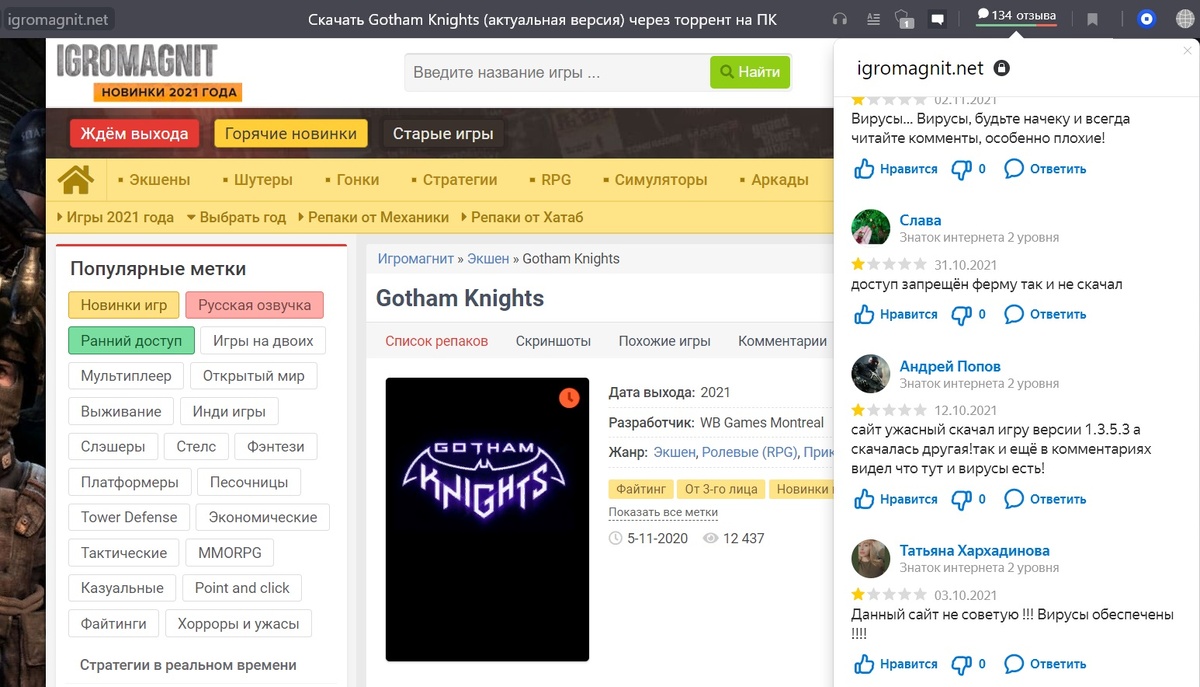The height and width of the screenshot is (687, 1200).
Task: Open reader mode text icon
Action: (874, 19)
